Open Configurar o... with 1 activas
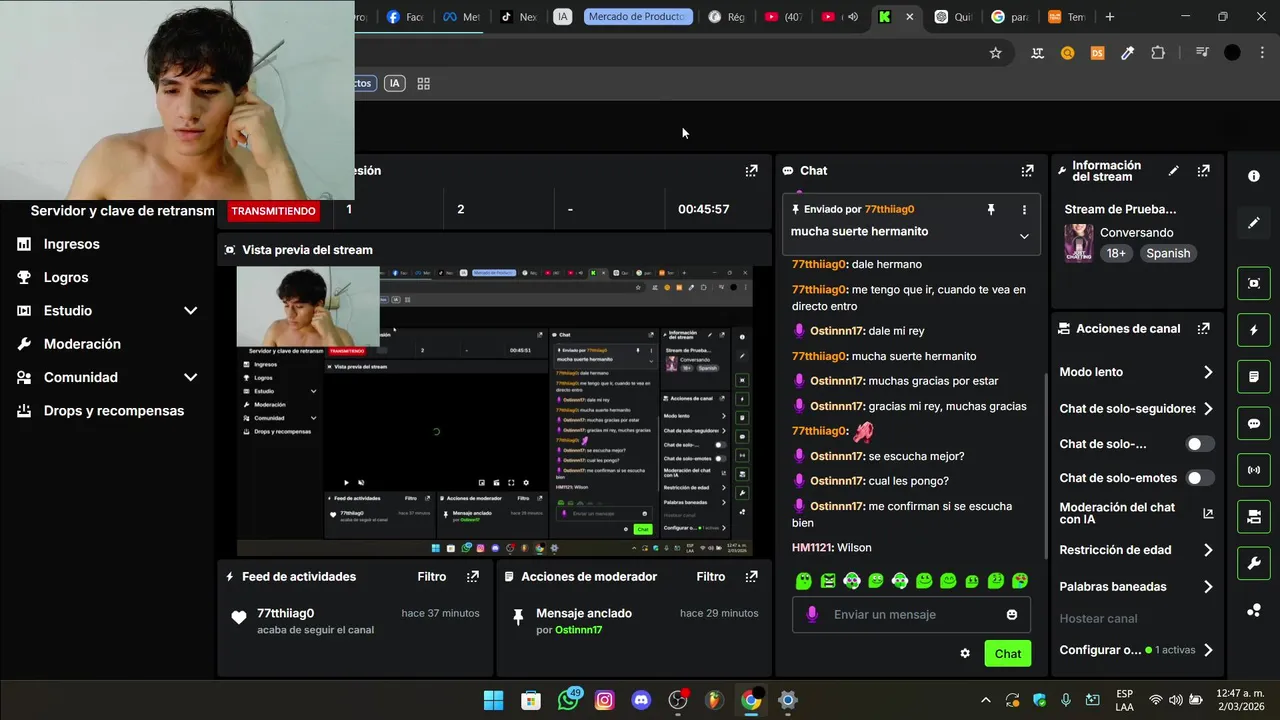 coord(1136,650)
